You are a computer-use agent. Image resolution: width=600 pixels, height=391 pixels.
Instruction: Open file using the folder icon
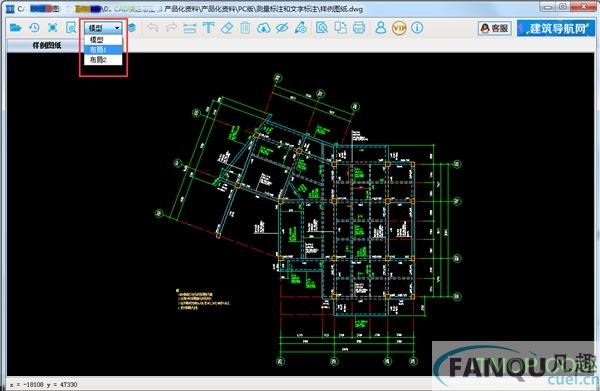point(16,28)
